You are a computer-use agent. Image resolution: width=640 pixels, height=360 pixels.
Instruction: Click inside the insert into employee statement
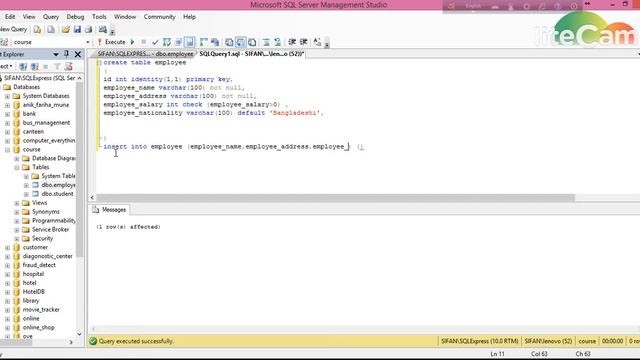tap(233, 147)
